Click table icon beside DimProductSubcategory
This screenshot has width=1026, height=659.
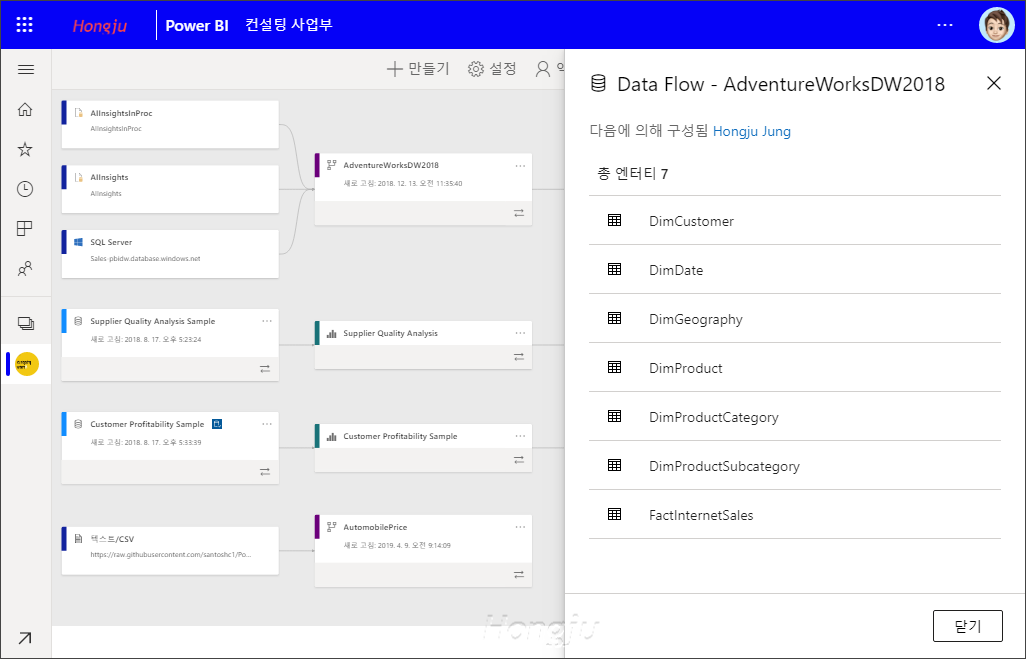(x=614, y=465)
